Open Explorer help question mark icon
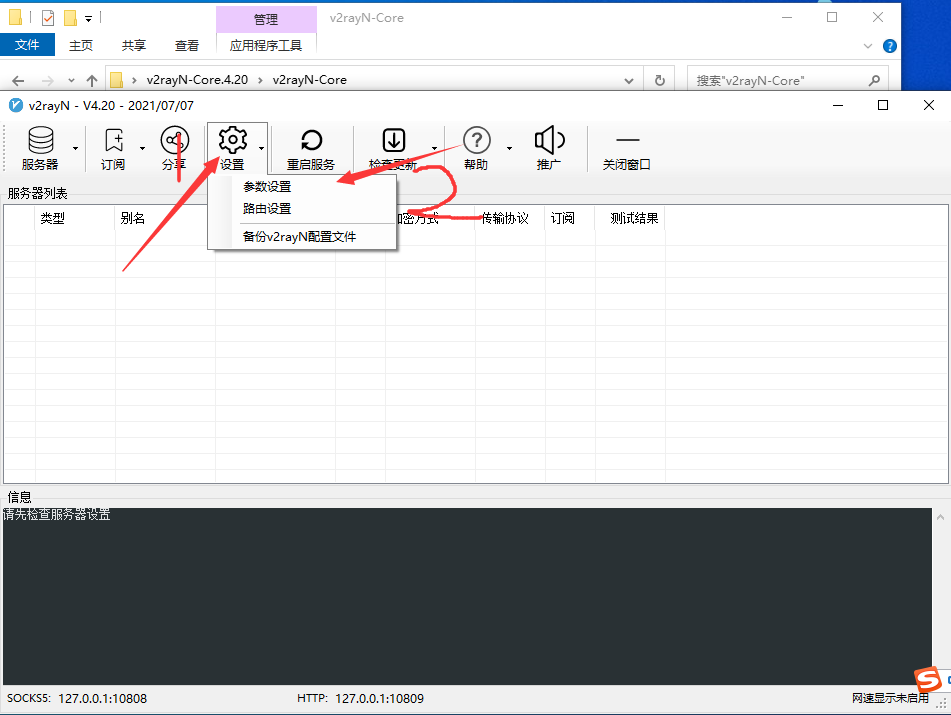 pos(890,46)
